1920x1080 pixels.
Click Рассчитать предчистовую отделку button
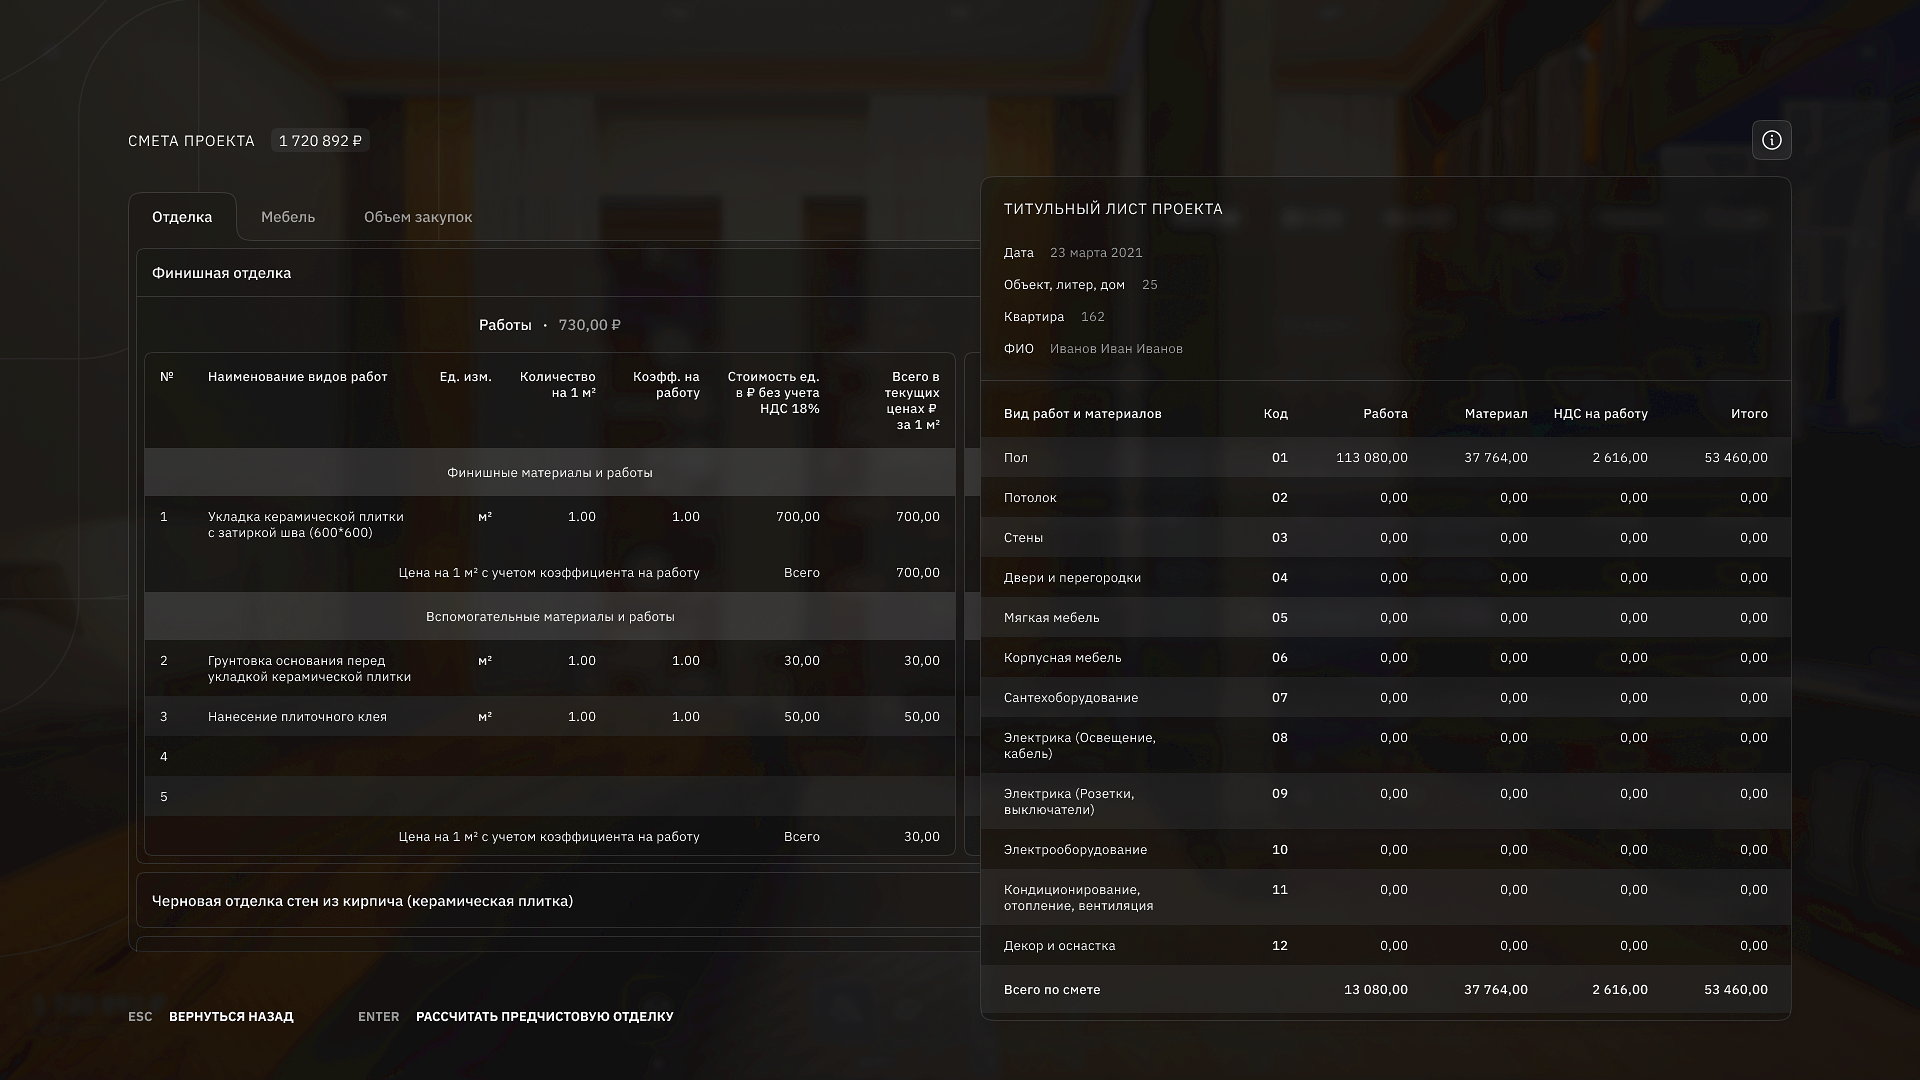(x=544, y=1016)
